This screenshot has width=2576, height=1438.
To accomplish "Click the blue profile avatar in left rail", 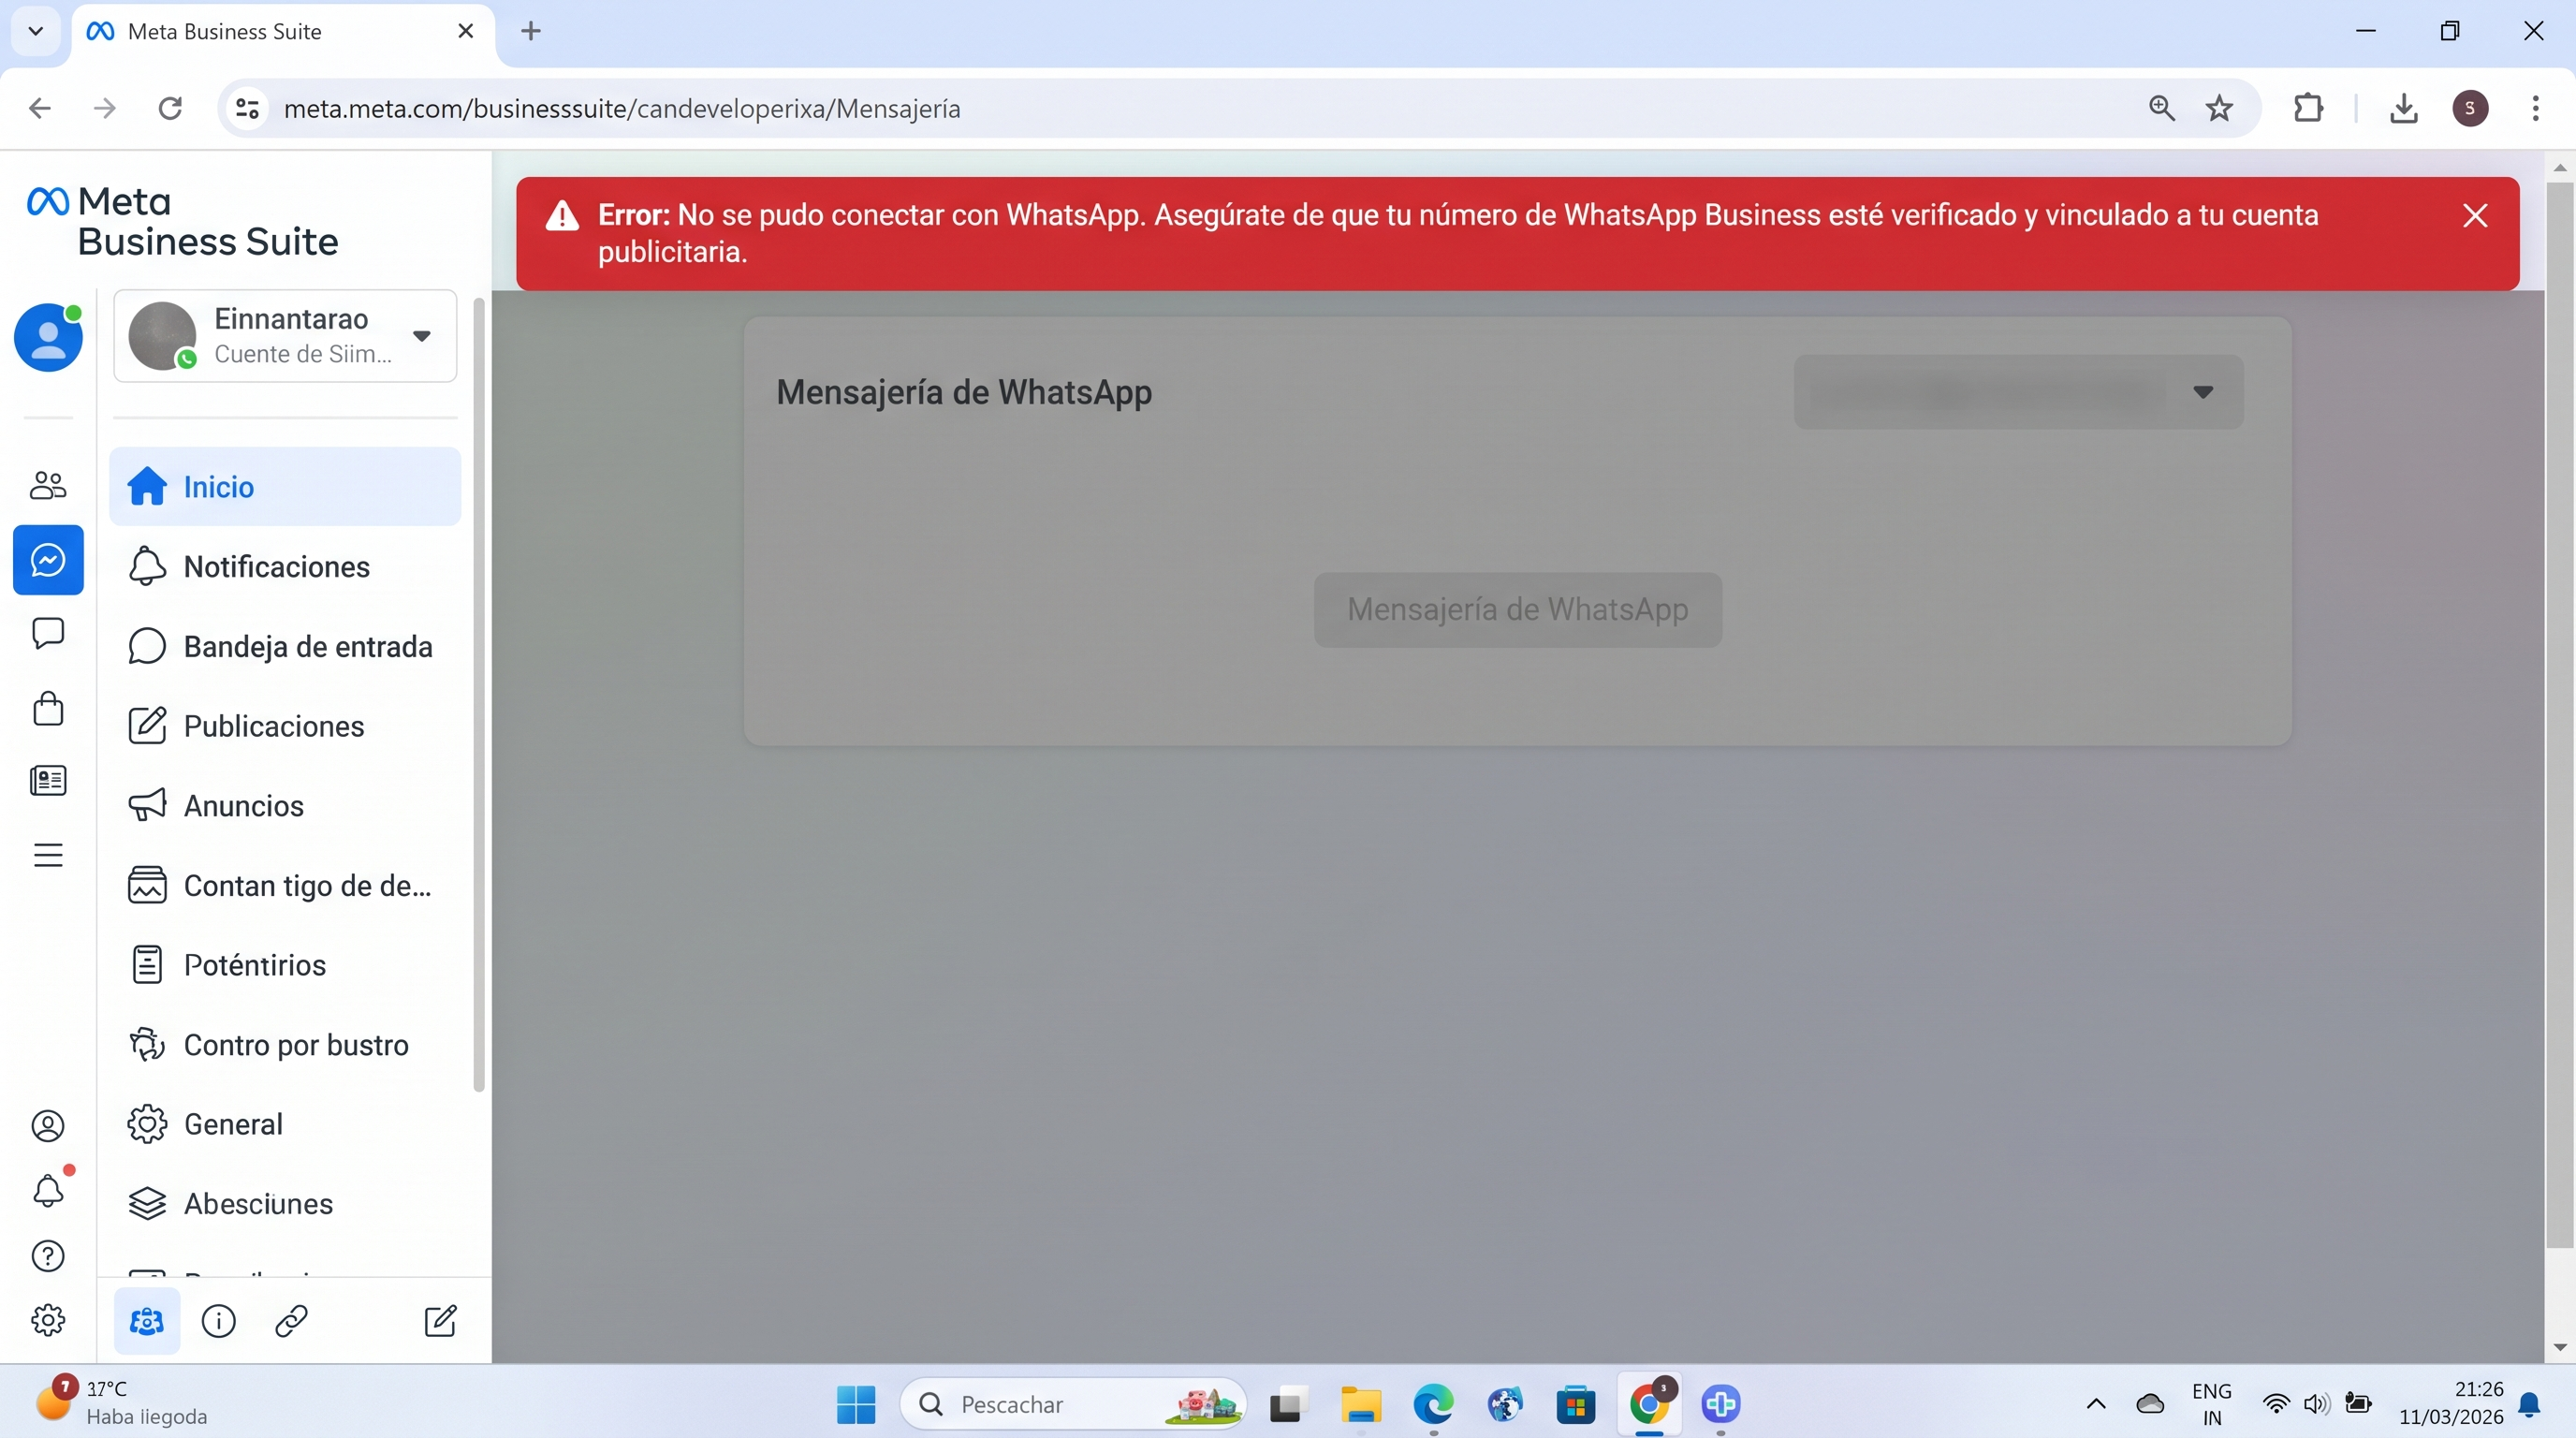I will coord(48,337).
